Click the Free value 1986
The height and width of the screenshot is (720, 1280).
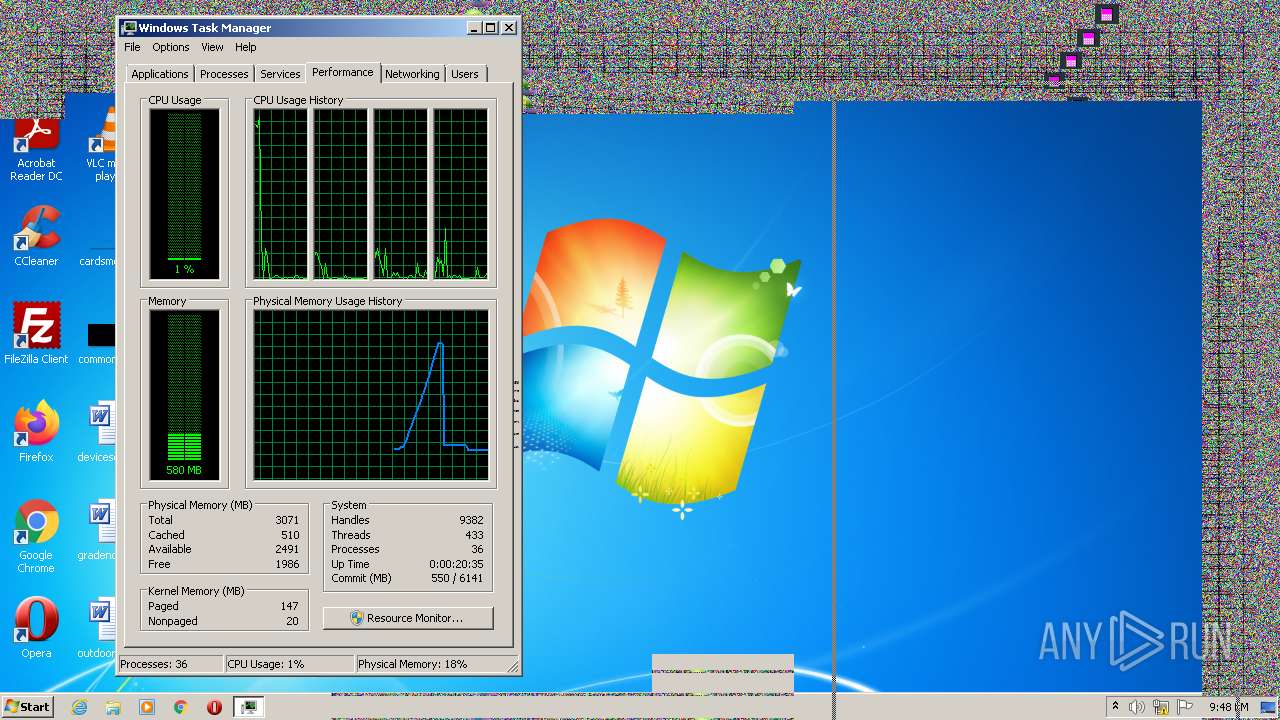[x=287, y=564]
